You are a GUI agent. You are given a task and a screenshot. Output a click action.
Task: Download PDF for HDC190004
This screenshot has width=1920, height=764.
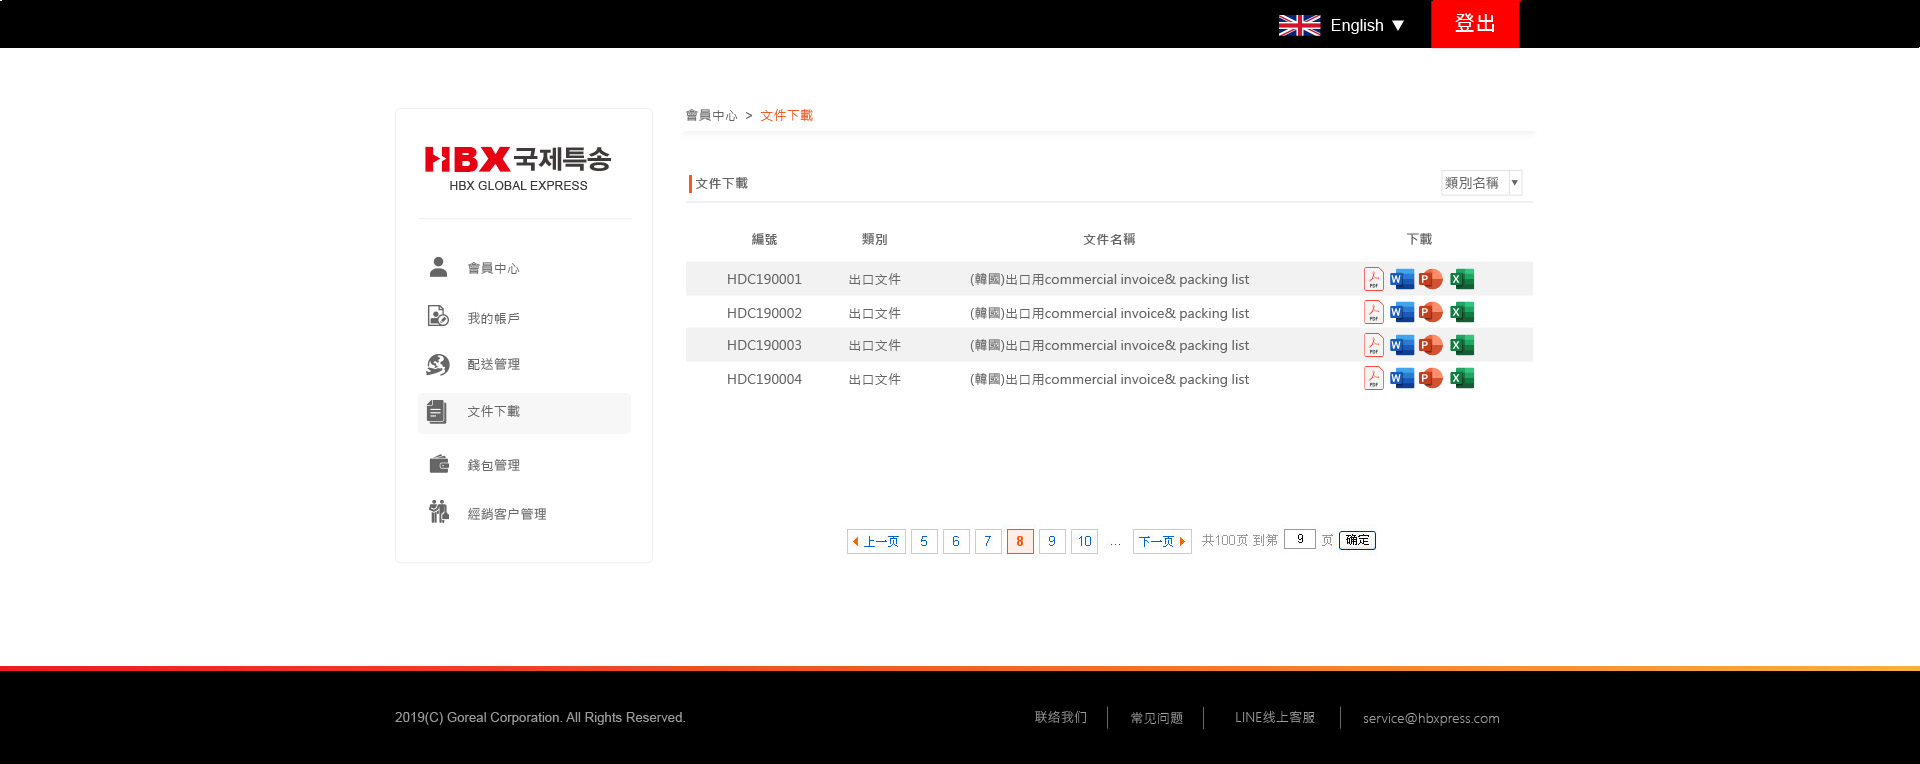pyautogui.click(x=1373, y=379)
